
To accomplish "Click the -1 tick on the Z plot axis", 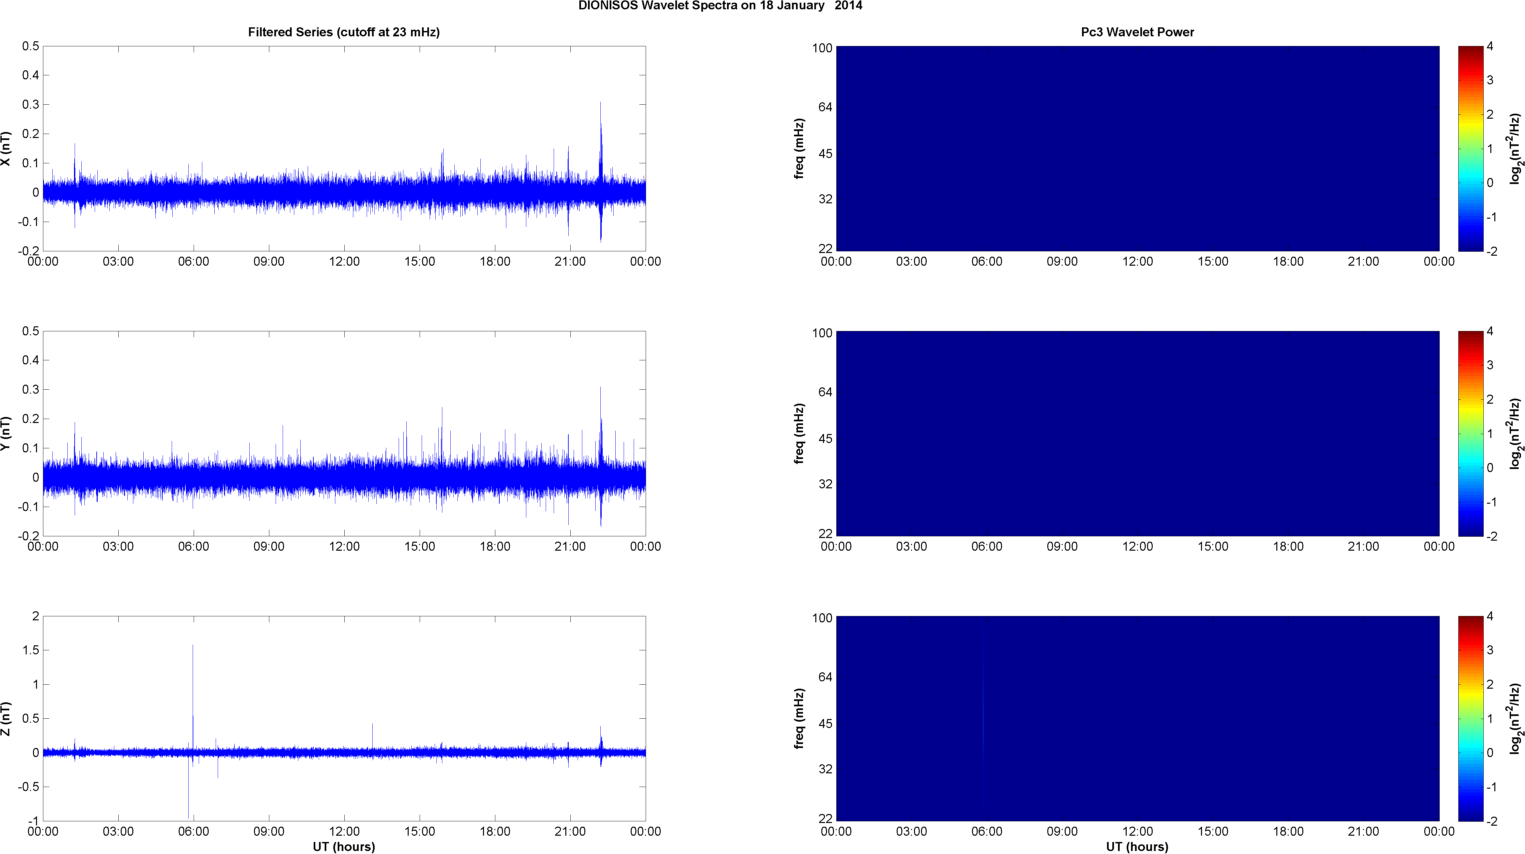I will (x=33, y=821).
